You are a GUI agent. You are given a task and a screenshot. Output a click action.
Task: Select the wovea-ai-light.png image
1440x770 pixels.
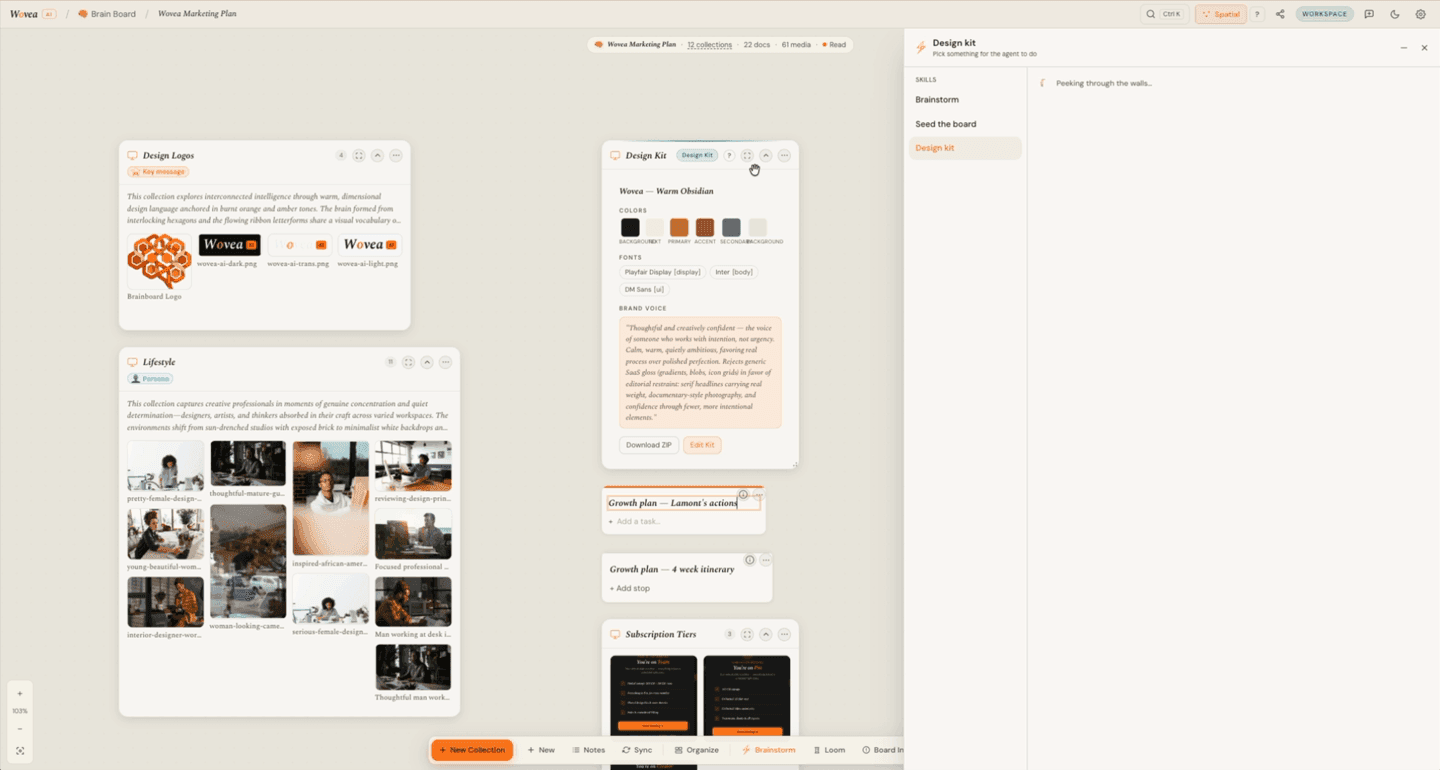(368, 245)
